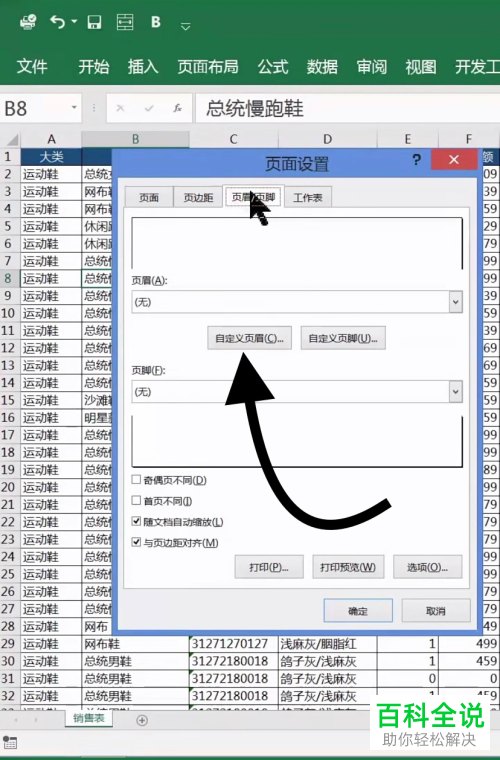Click the name box showing B8
This screenshot has width=500, height=760.
(x=34, y=108)
